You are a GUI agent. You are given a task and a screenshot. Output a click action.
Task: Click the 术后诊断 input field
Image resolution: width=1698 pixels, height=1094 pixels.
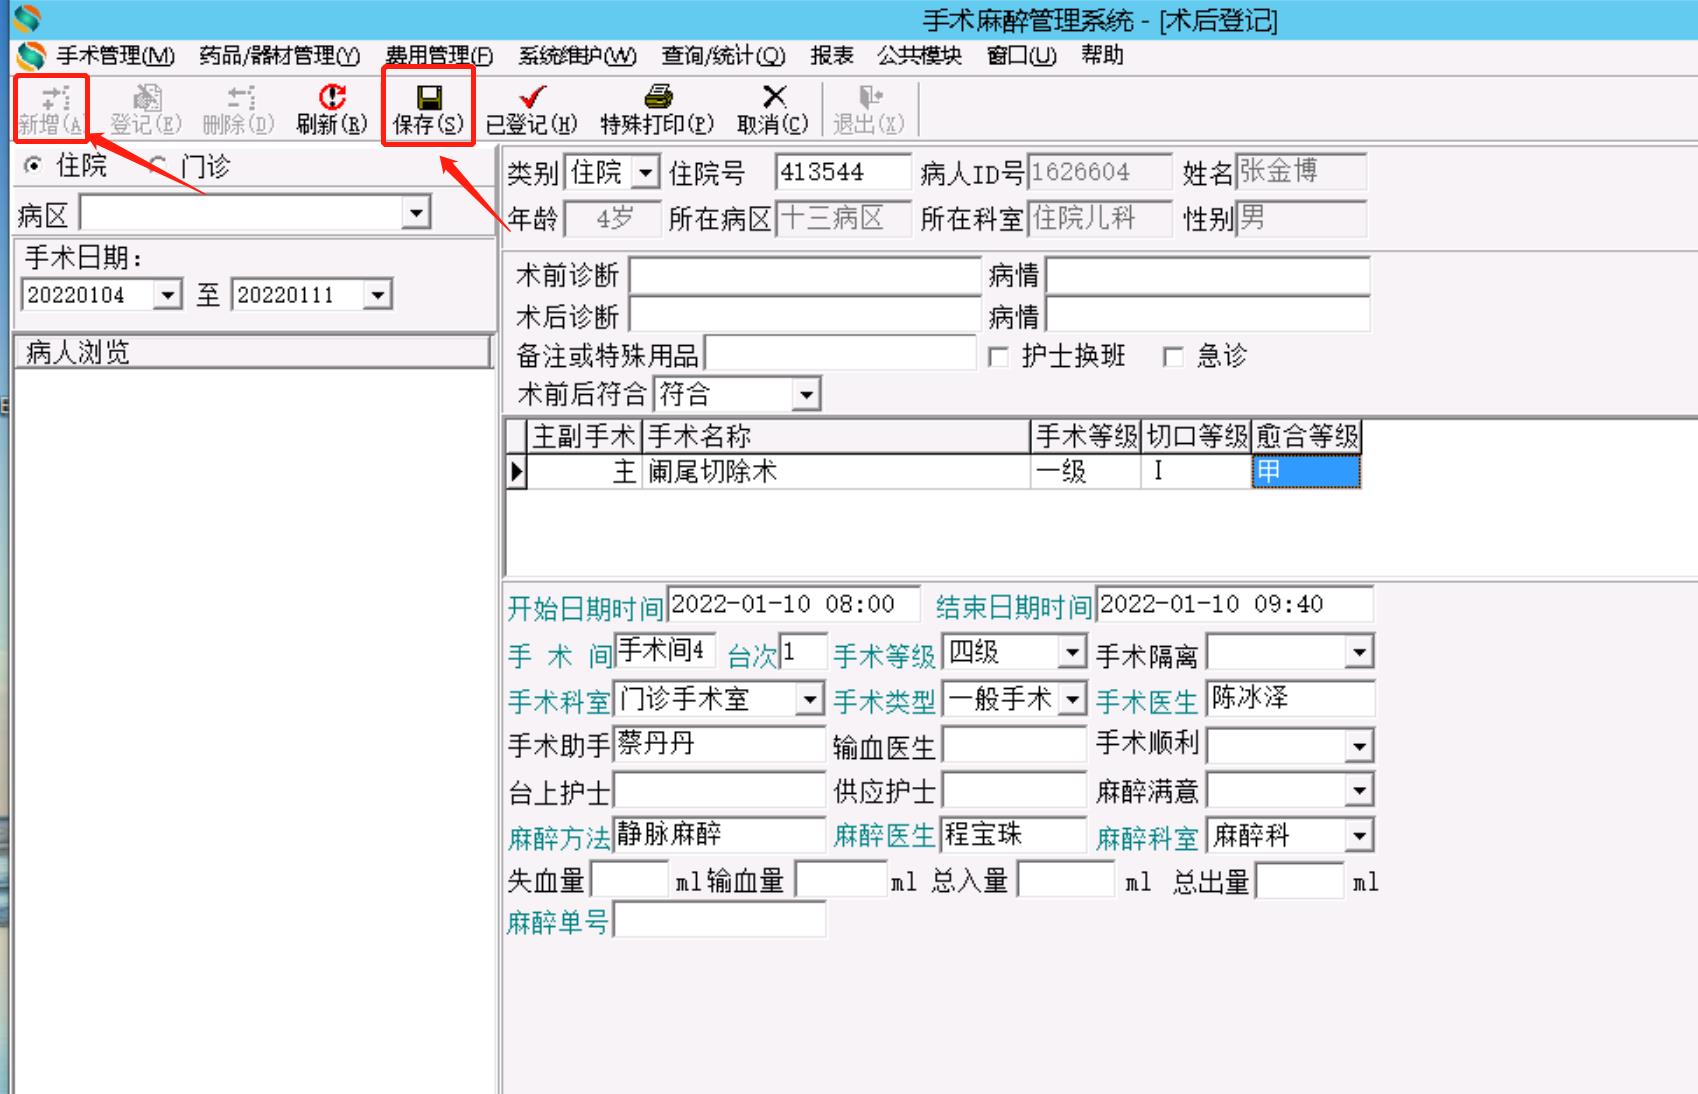tap(805, 317)
